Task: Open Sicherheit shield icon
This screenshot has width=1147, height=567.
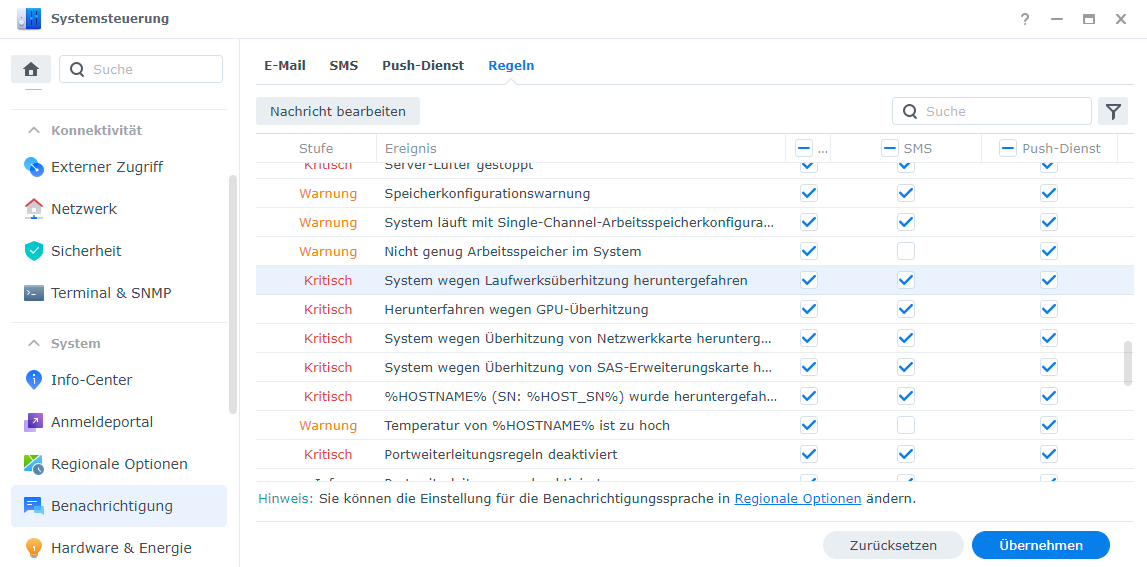Action: 34,251
